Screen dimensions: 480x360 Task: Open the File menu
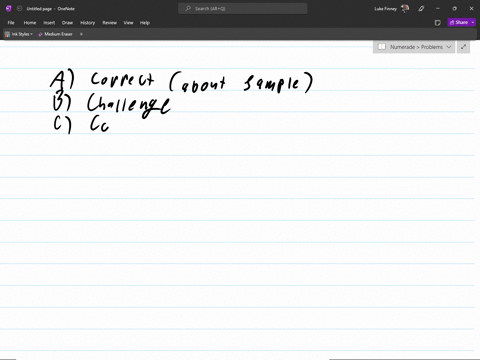[11, 23]
